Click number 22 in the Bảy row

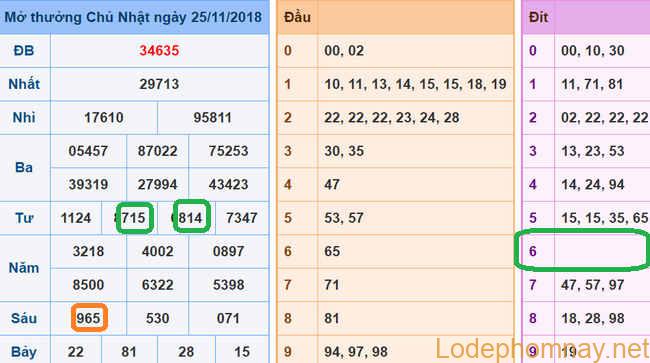tap(76, 352)
